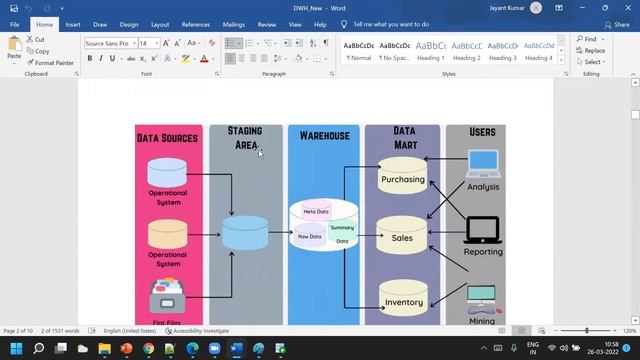The height and width of the screenshot is (360, 640).
Task: Toggle Bold formatting
Action: pos(90,59)
